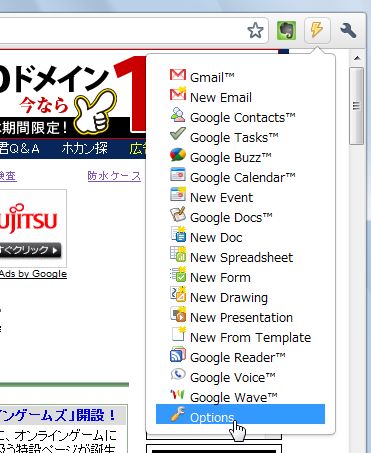Click the Fujitsu ad banner

33,228
